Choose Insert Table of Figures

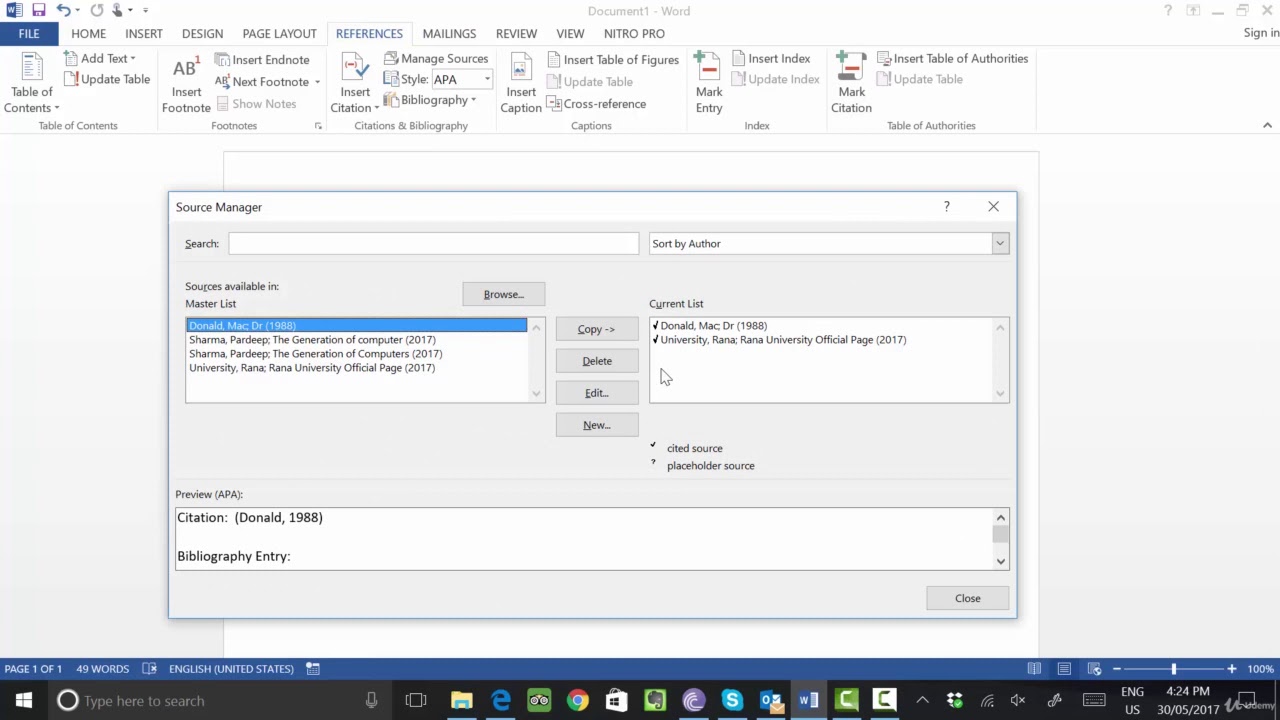[x=613, y=60]
